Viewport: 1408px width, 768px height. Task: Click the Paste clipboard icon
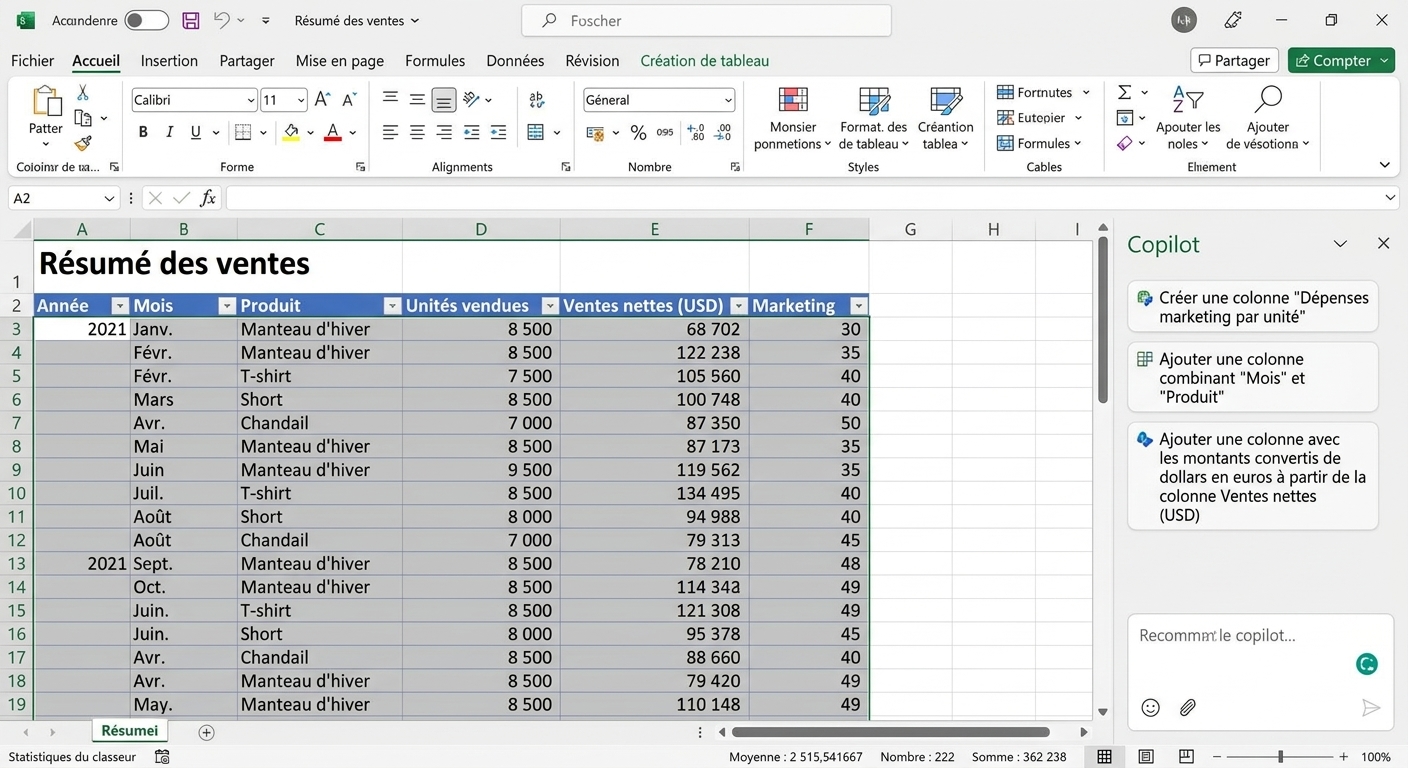click(46, 101)
